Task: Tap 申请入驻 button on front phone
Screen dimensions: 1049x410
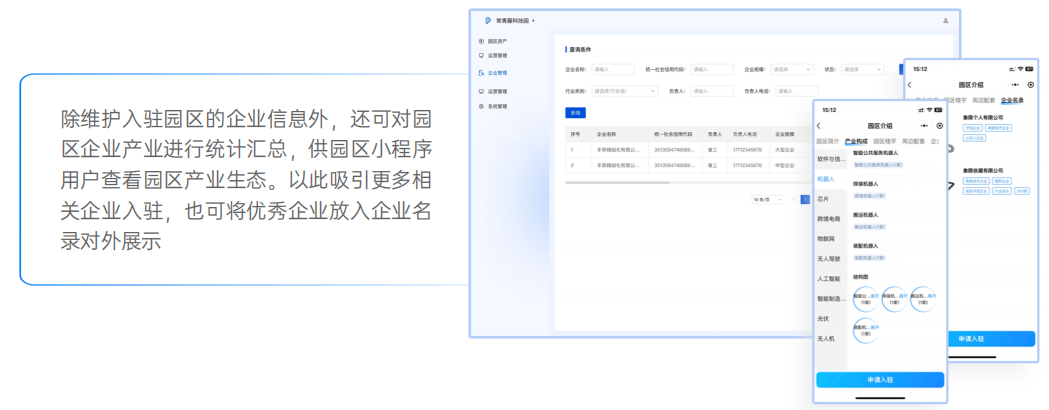Action: pyautogui.click(x=880, y=380)
